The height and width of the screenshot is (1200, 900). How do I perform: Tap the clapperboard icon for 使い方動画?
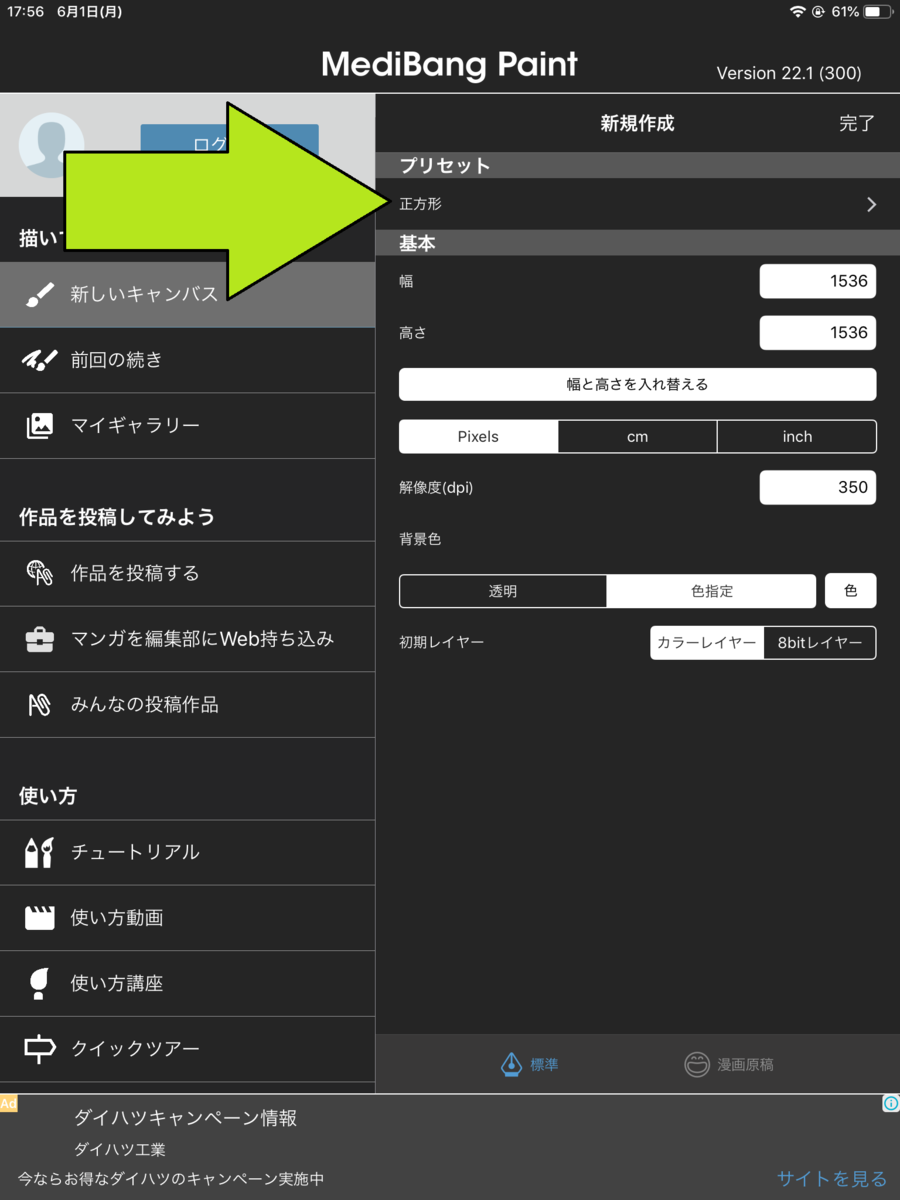point(39,918)
